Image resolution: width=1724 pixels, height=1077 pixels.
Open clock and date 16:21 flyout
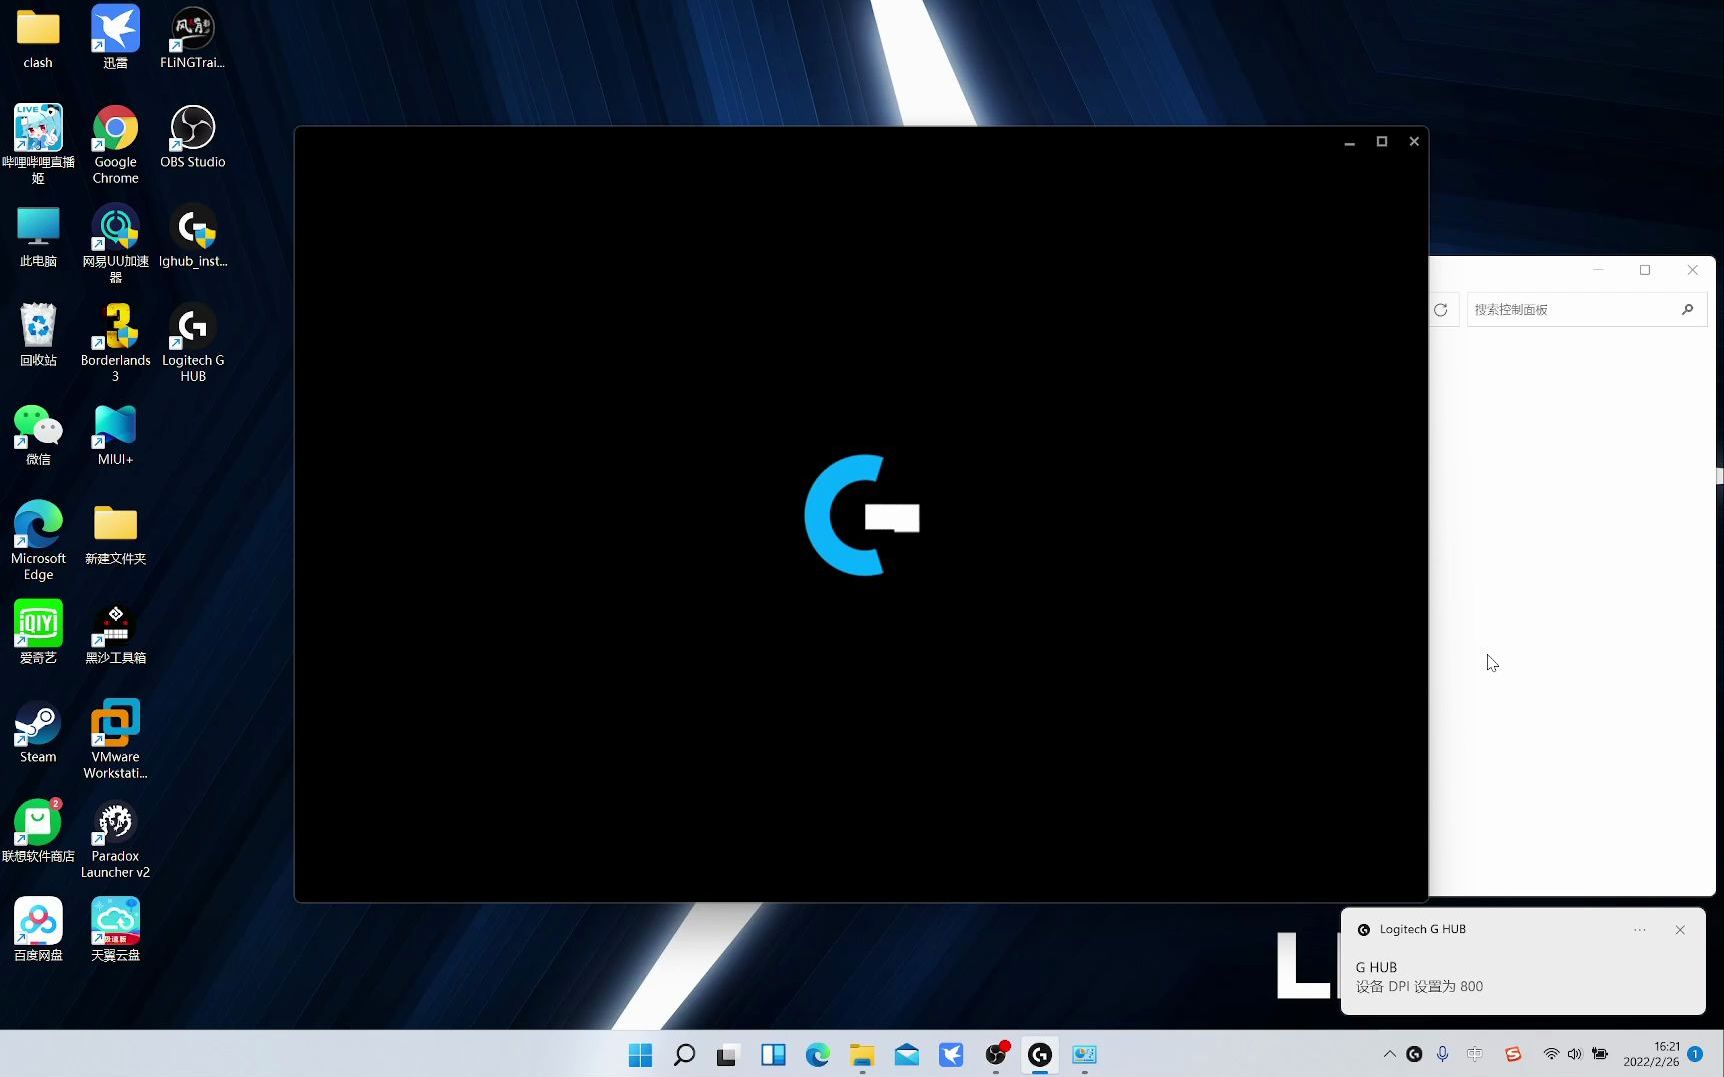1651,1054
